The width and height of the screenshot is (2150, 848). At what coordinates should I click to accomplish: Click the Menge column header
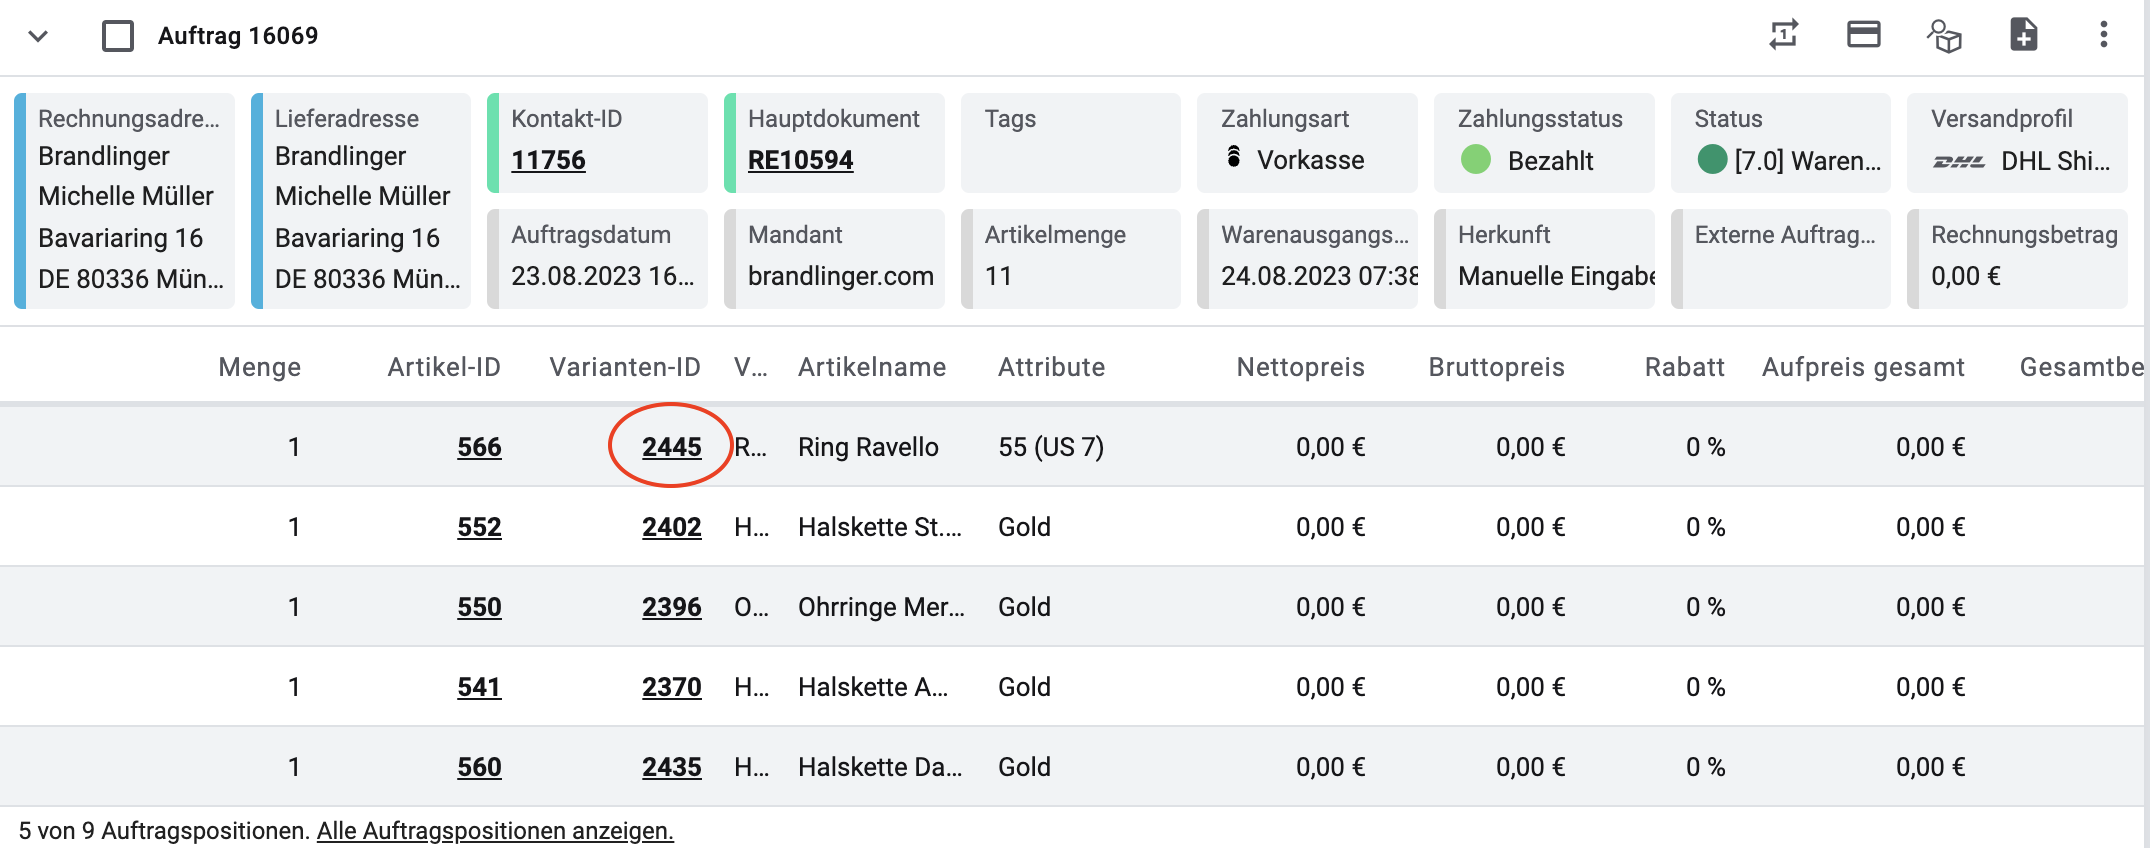click(x=259, y=367)
